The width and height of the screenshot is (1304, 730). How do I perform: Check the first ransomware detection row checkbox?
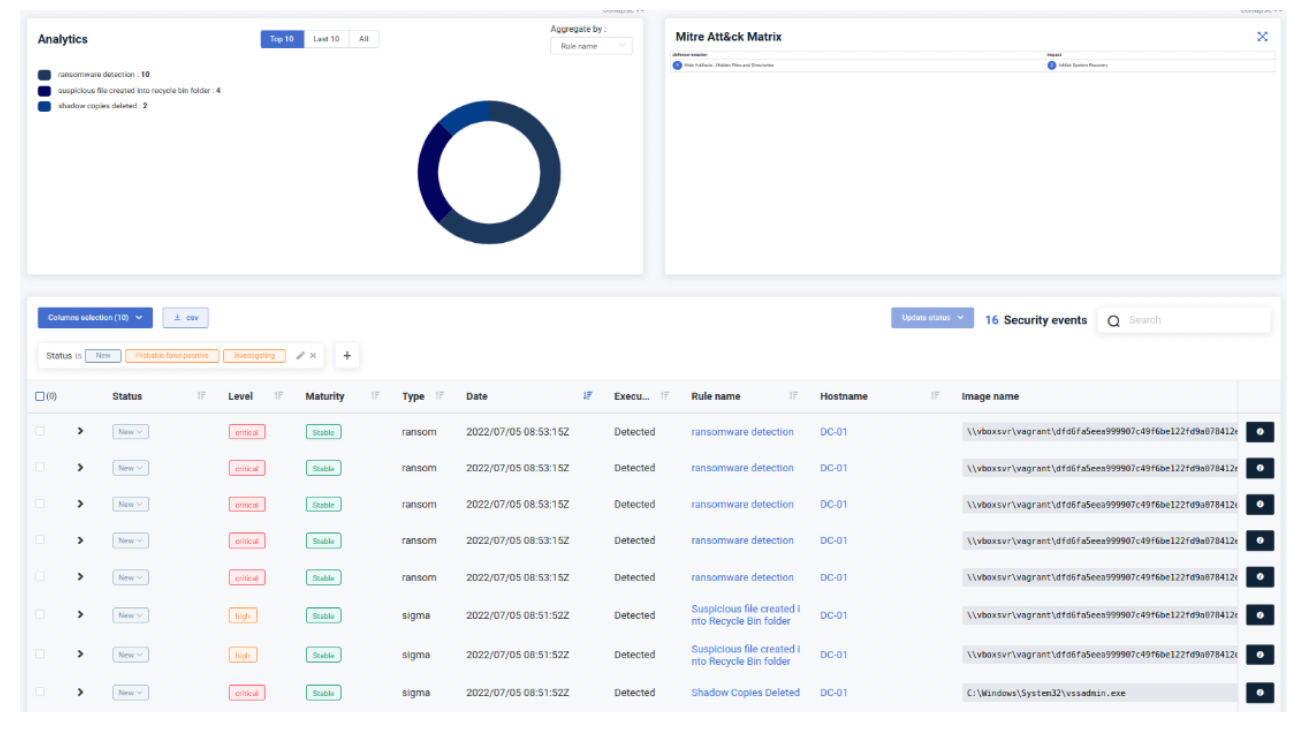(40, 432)
